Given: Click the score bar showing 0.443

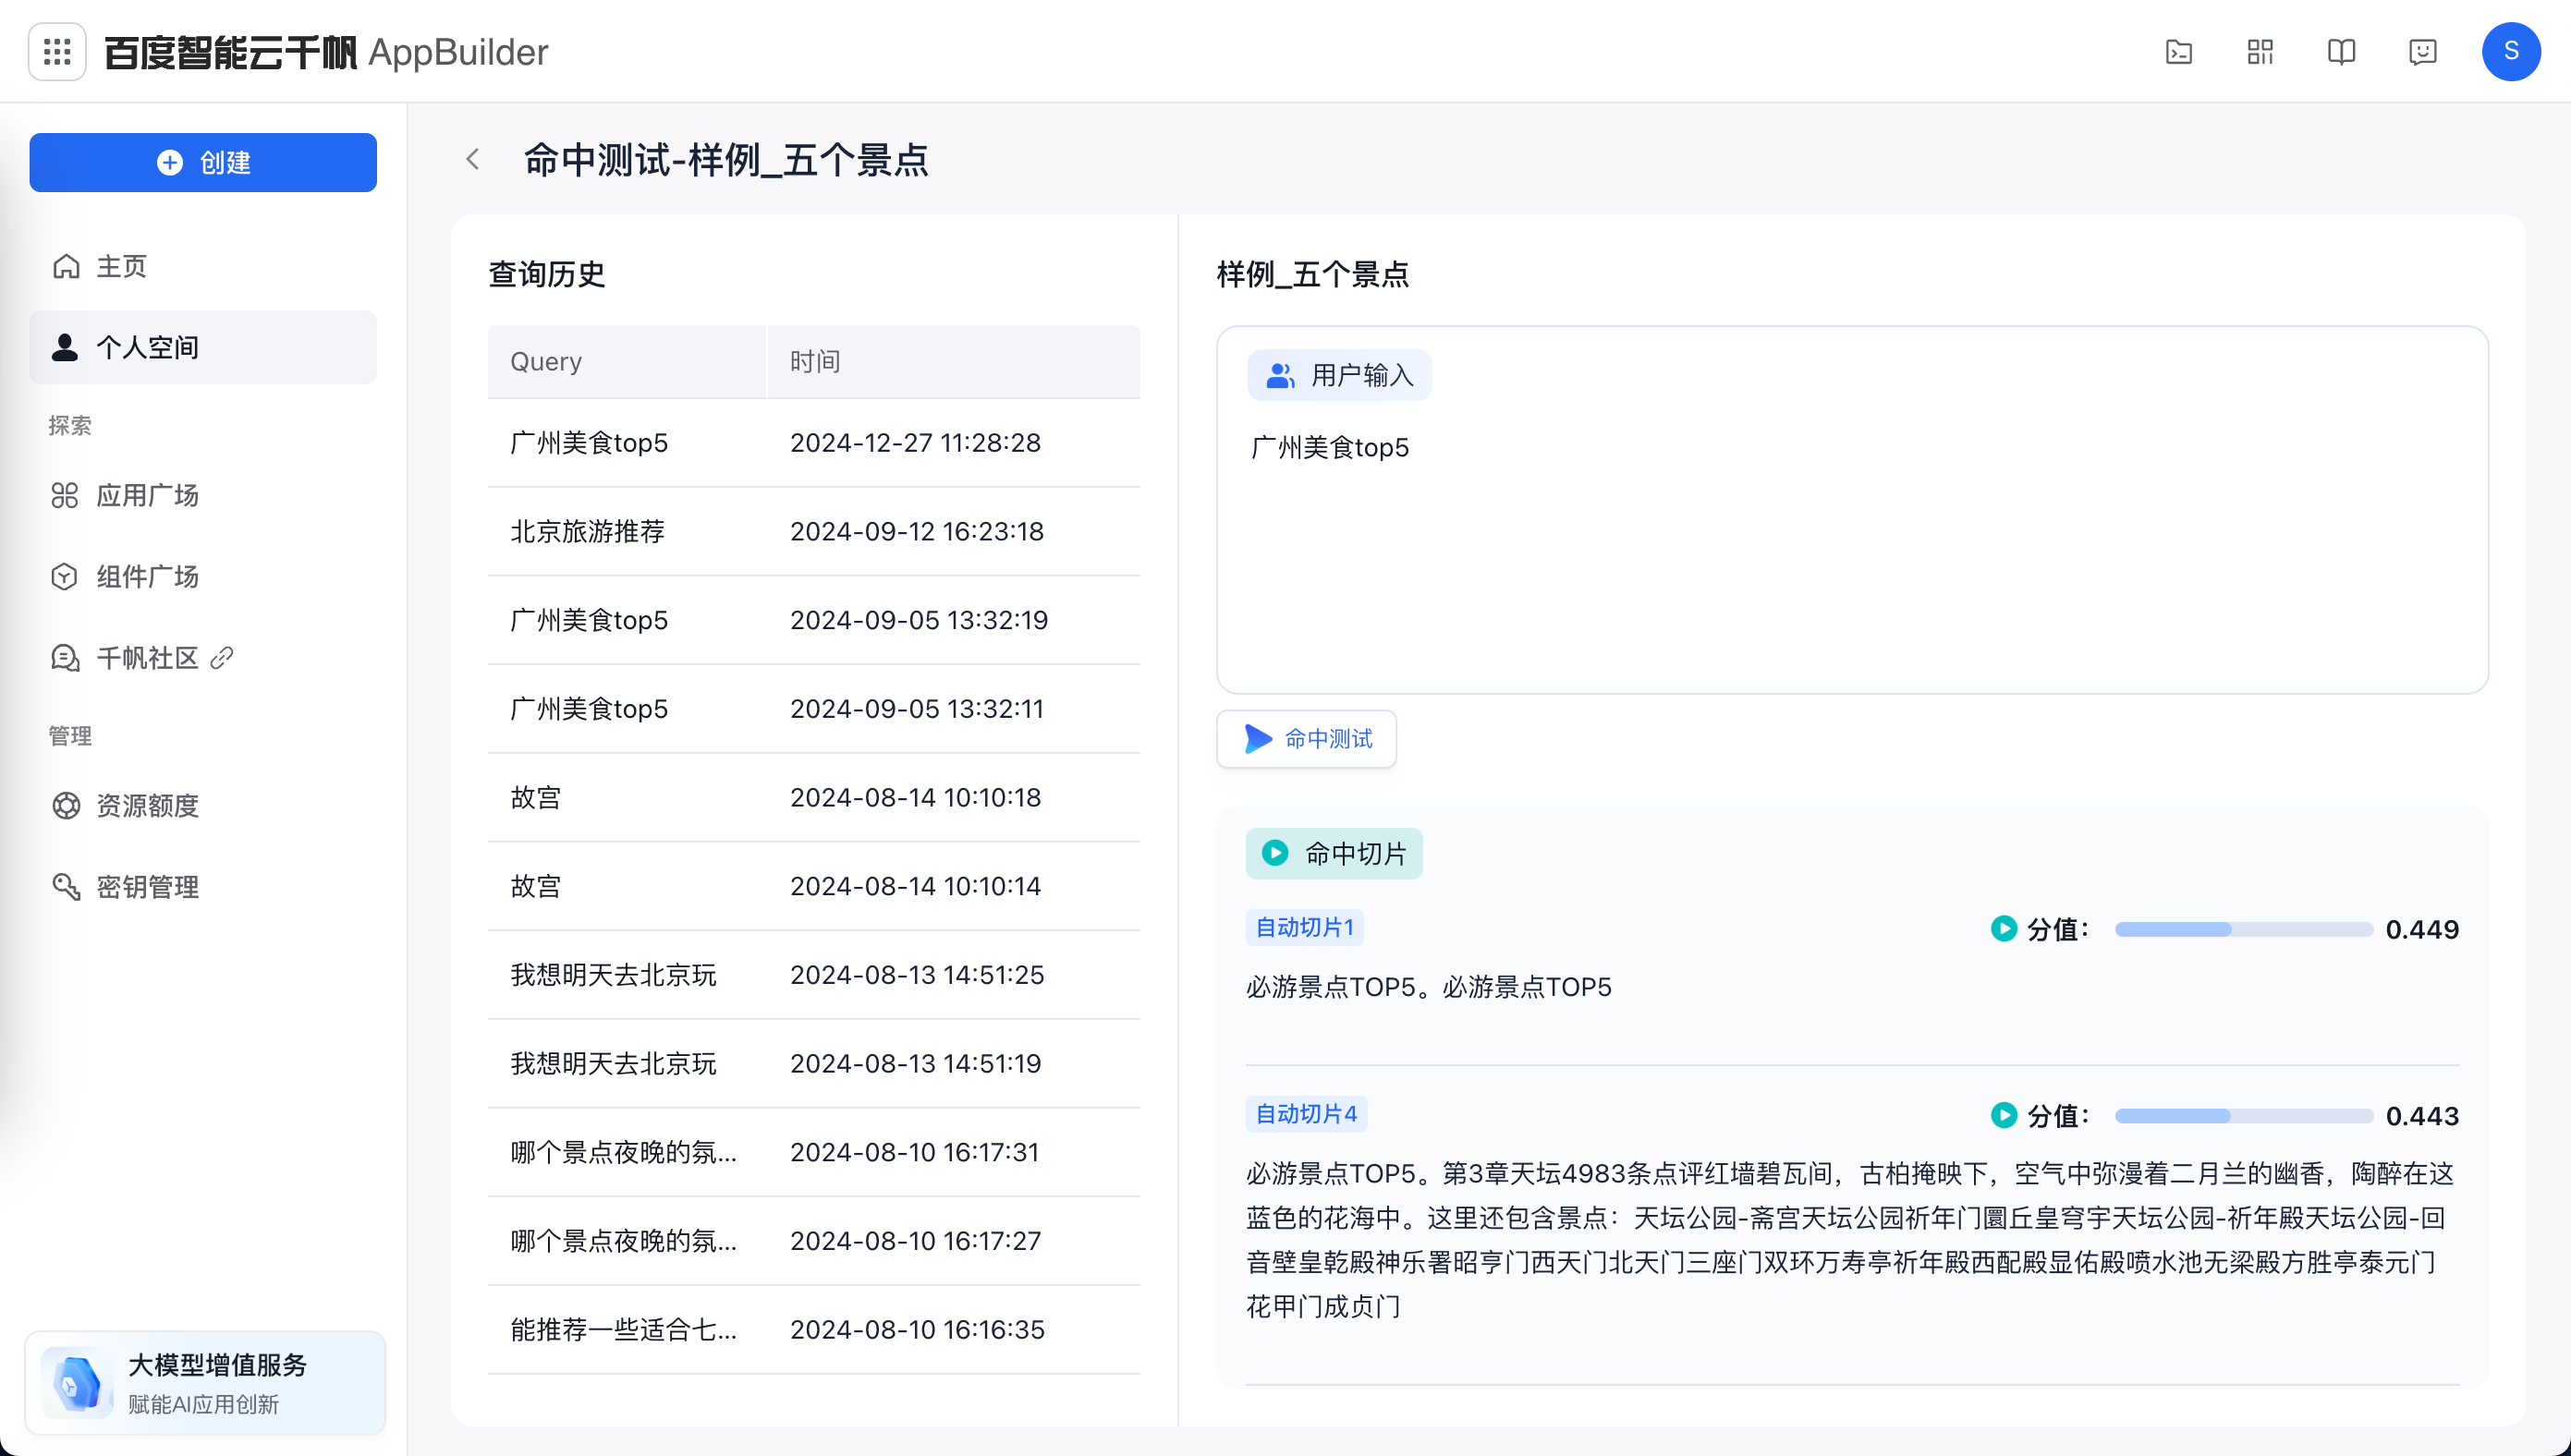Looking at the screenshot, I should pyautogui.click(x=2243, y=1115).
